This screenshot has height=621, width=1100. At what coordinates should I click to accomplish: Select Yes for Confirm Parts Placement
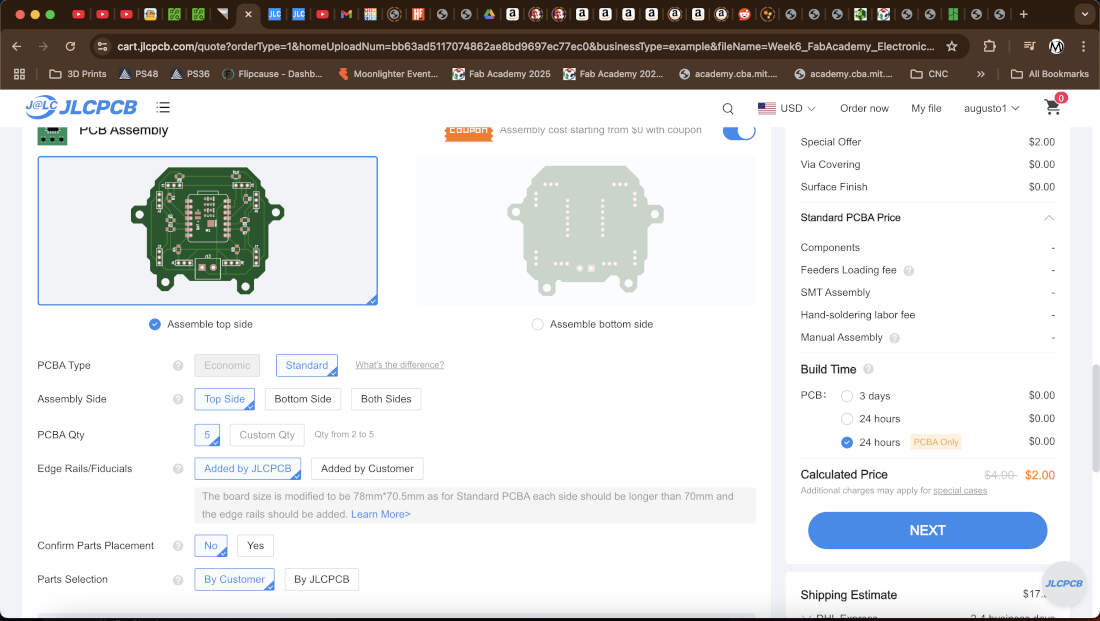(x=255, y=546)
